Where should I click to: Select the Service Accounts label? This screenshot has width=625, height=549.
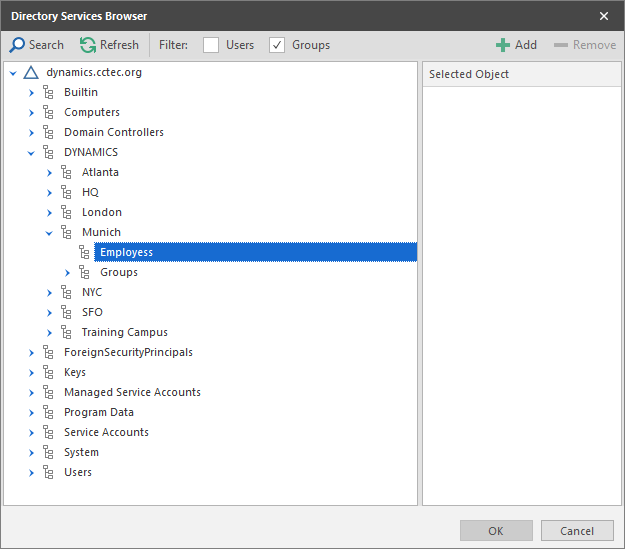click(x=106, y=432)
